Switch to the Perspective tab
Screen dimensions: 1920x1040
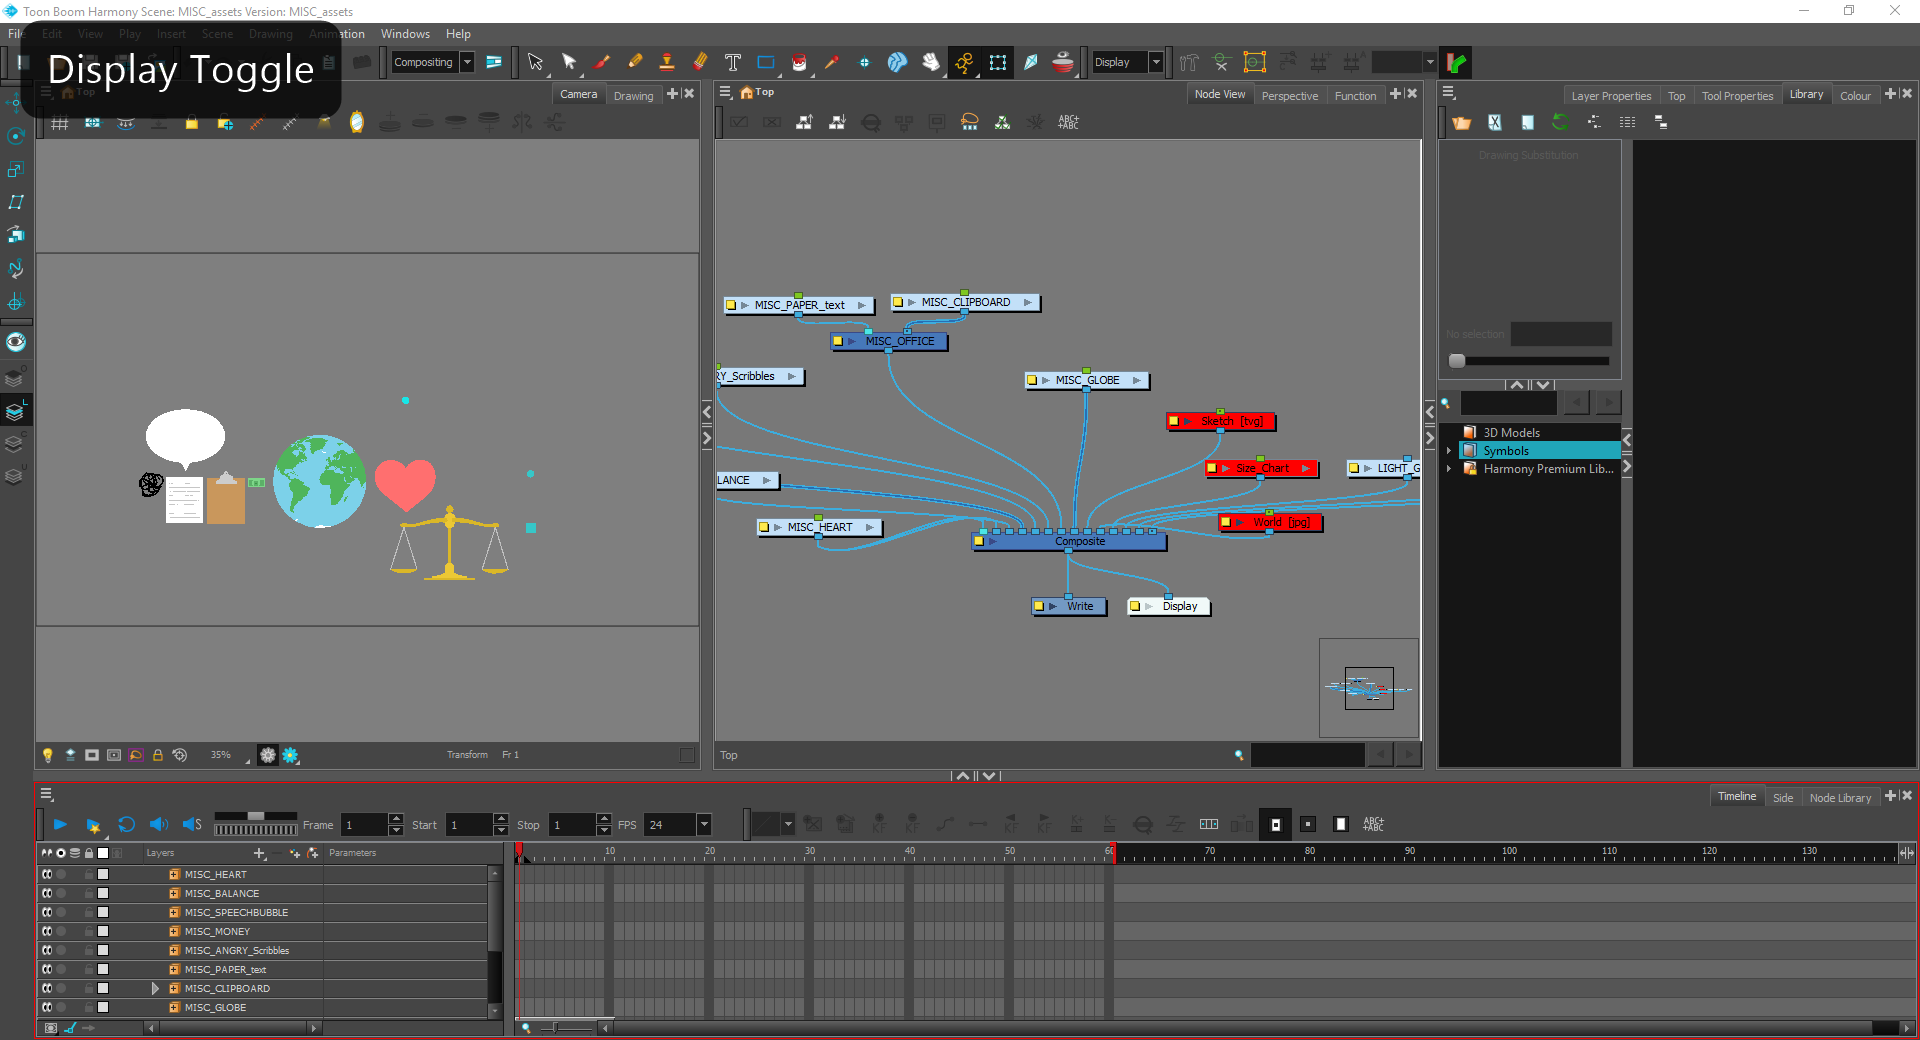pyautogui.click(x=1290, y=96)
